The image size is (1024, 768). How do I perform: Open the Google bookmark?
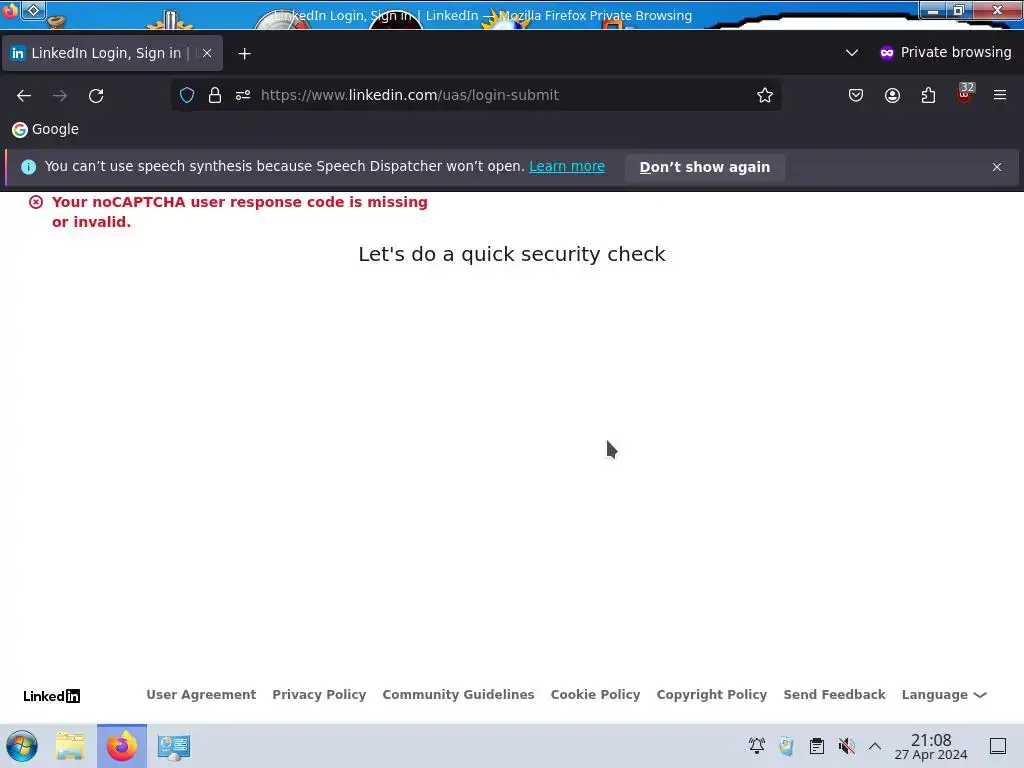pos(45,129)
